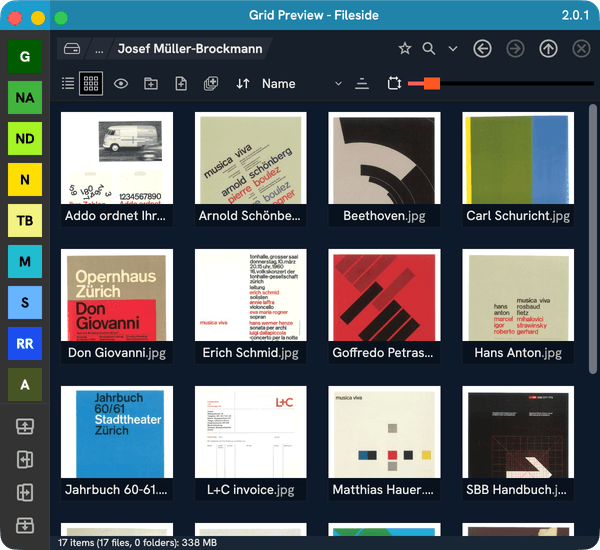
Task: Click the Hans Anton.jpg file name label
Action: pyautogui.click(x=518, y=353)
